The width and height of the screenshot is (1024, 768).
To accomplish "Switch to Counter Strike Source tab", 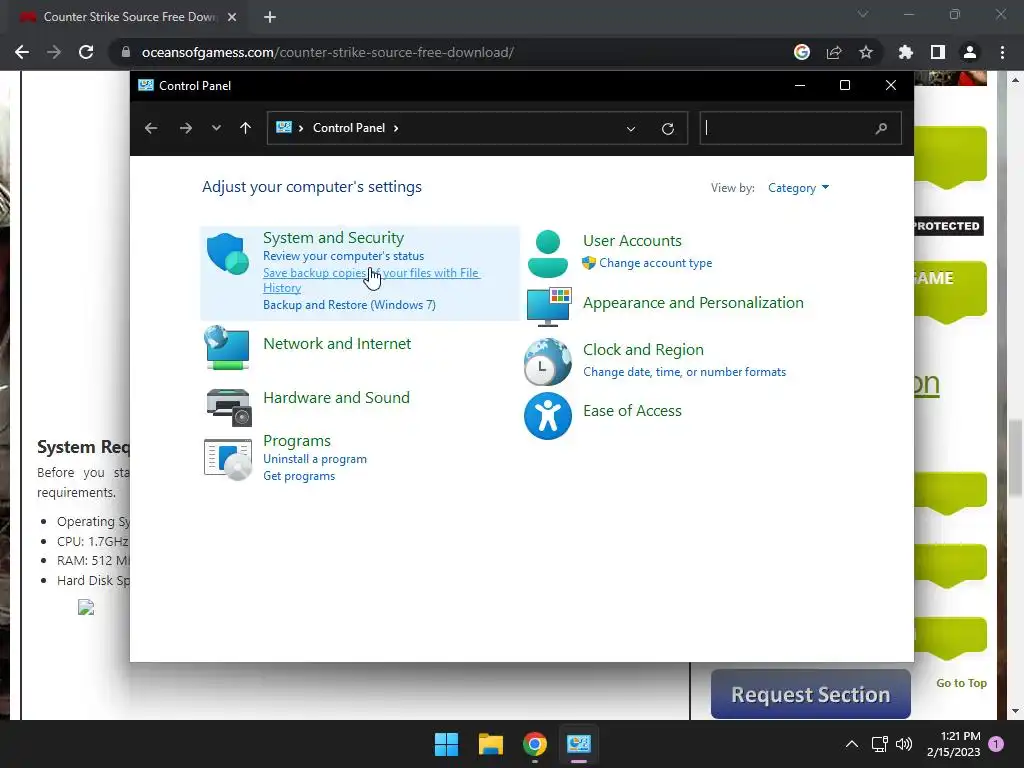I will coord(129,17).
